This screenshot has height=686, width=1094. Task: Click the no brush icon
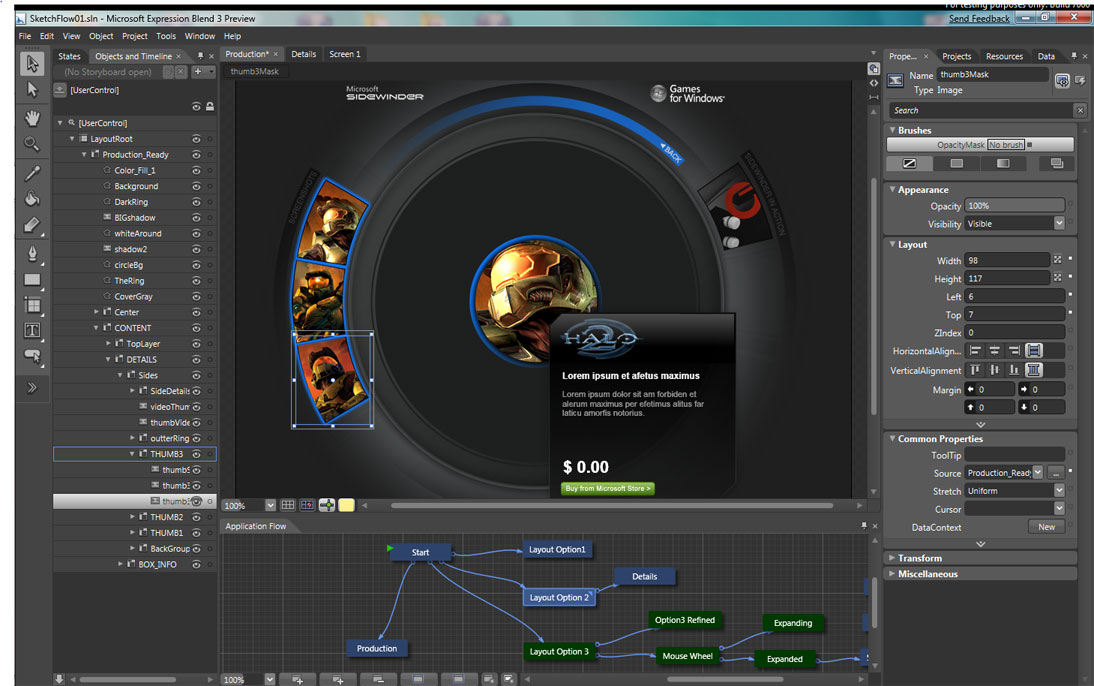coord(909,163)
